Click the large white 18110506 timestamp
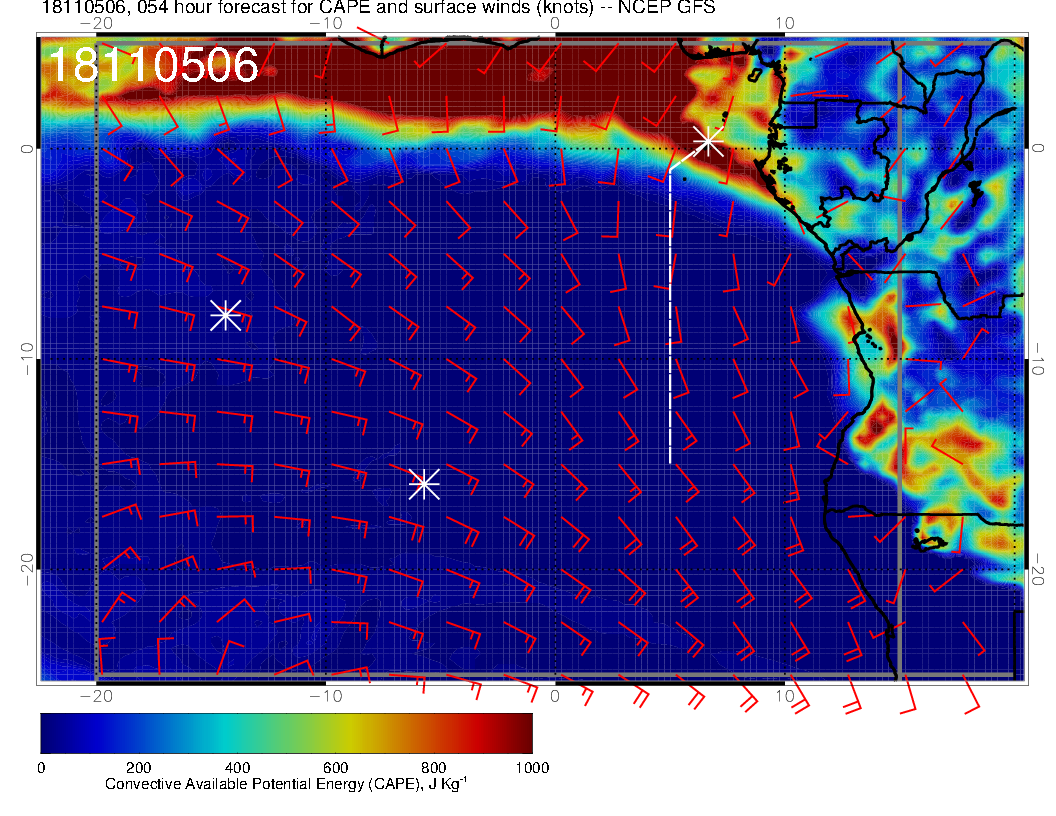1056x816 pixels. click(153, 65)
